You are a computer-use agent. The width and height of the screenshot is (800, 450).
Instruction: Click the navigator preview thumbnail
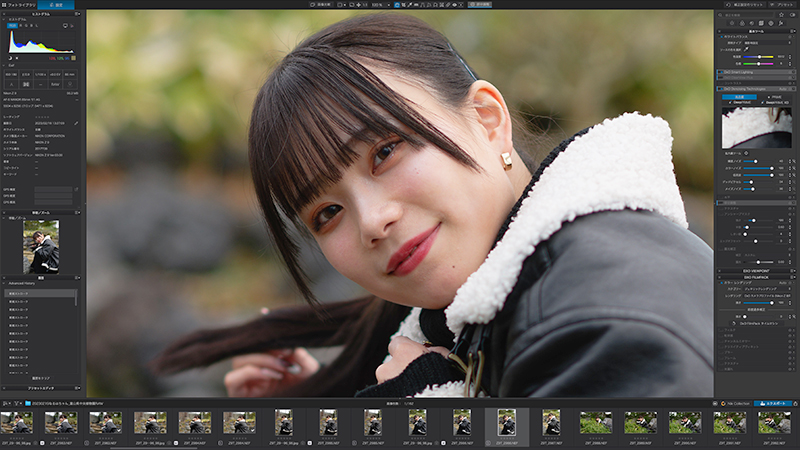click(x=41, y=247)
